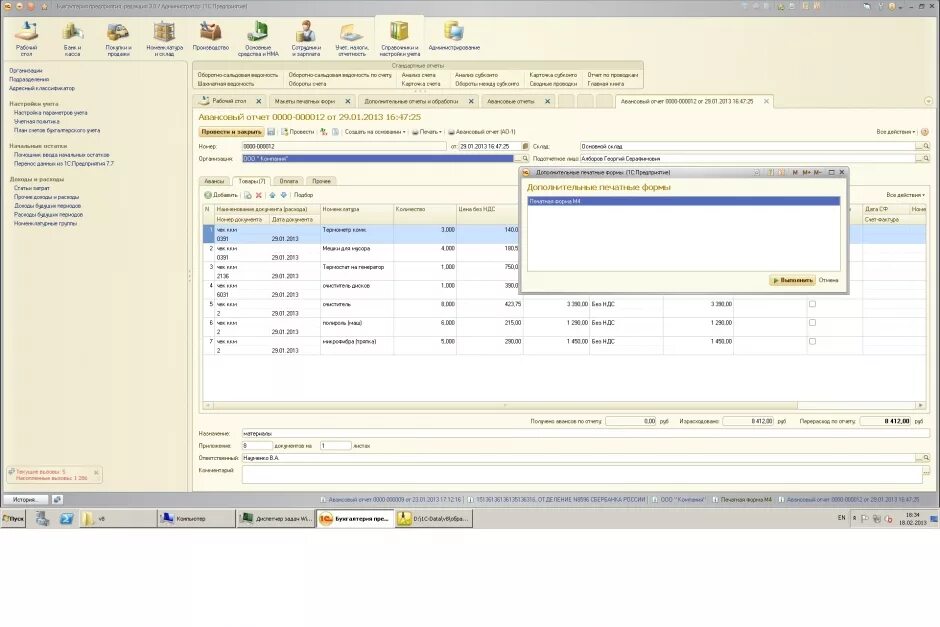Viewport: 940px width, 627px height.
Task: Click the help icon at the right of Все действия
Action: click(x=924, y=132)
